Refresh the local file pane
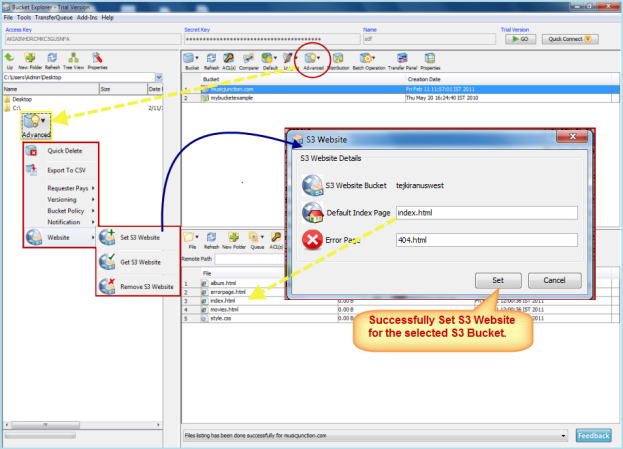 52,61
